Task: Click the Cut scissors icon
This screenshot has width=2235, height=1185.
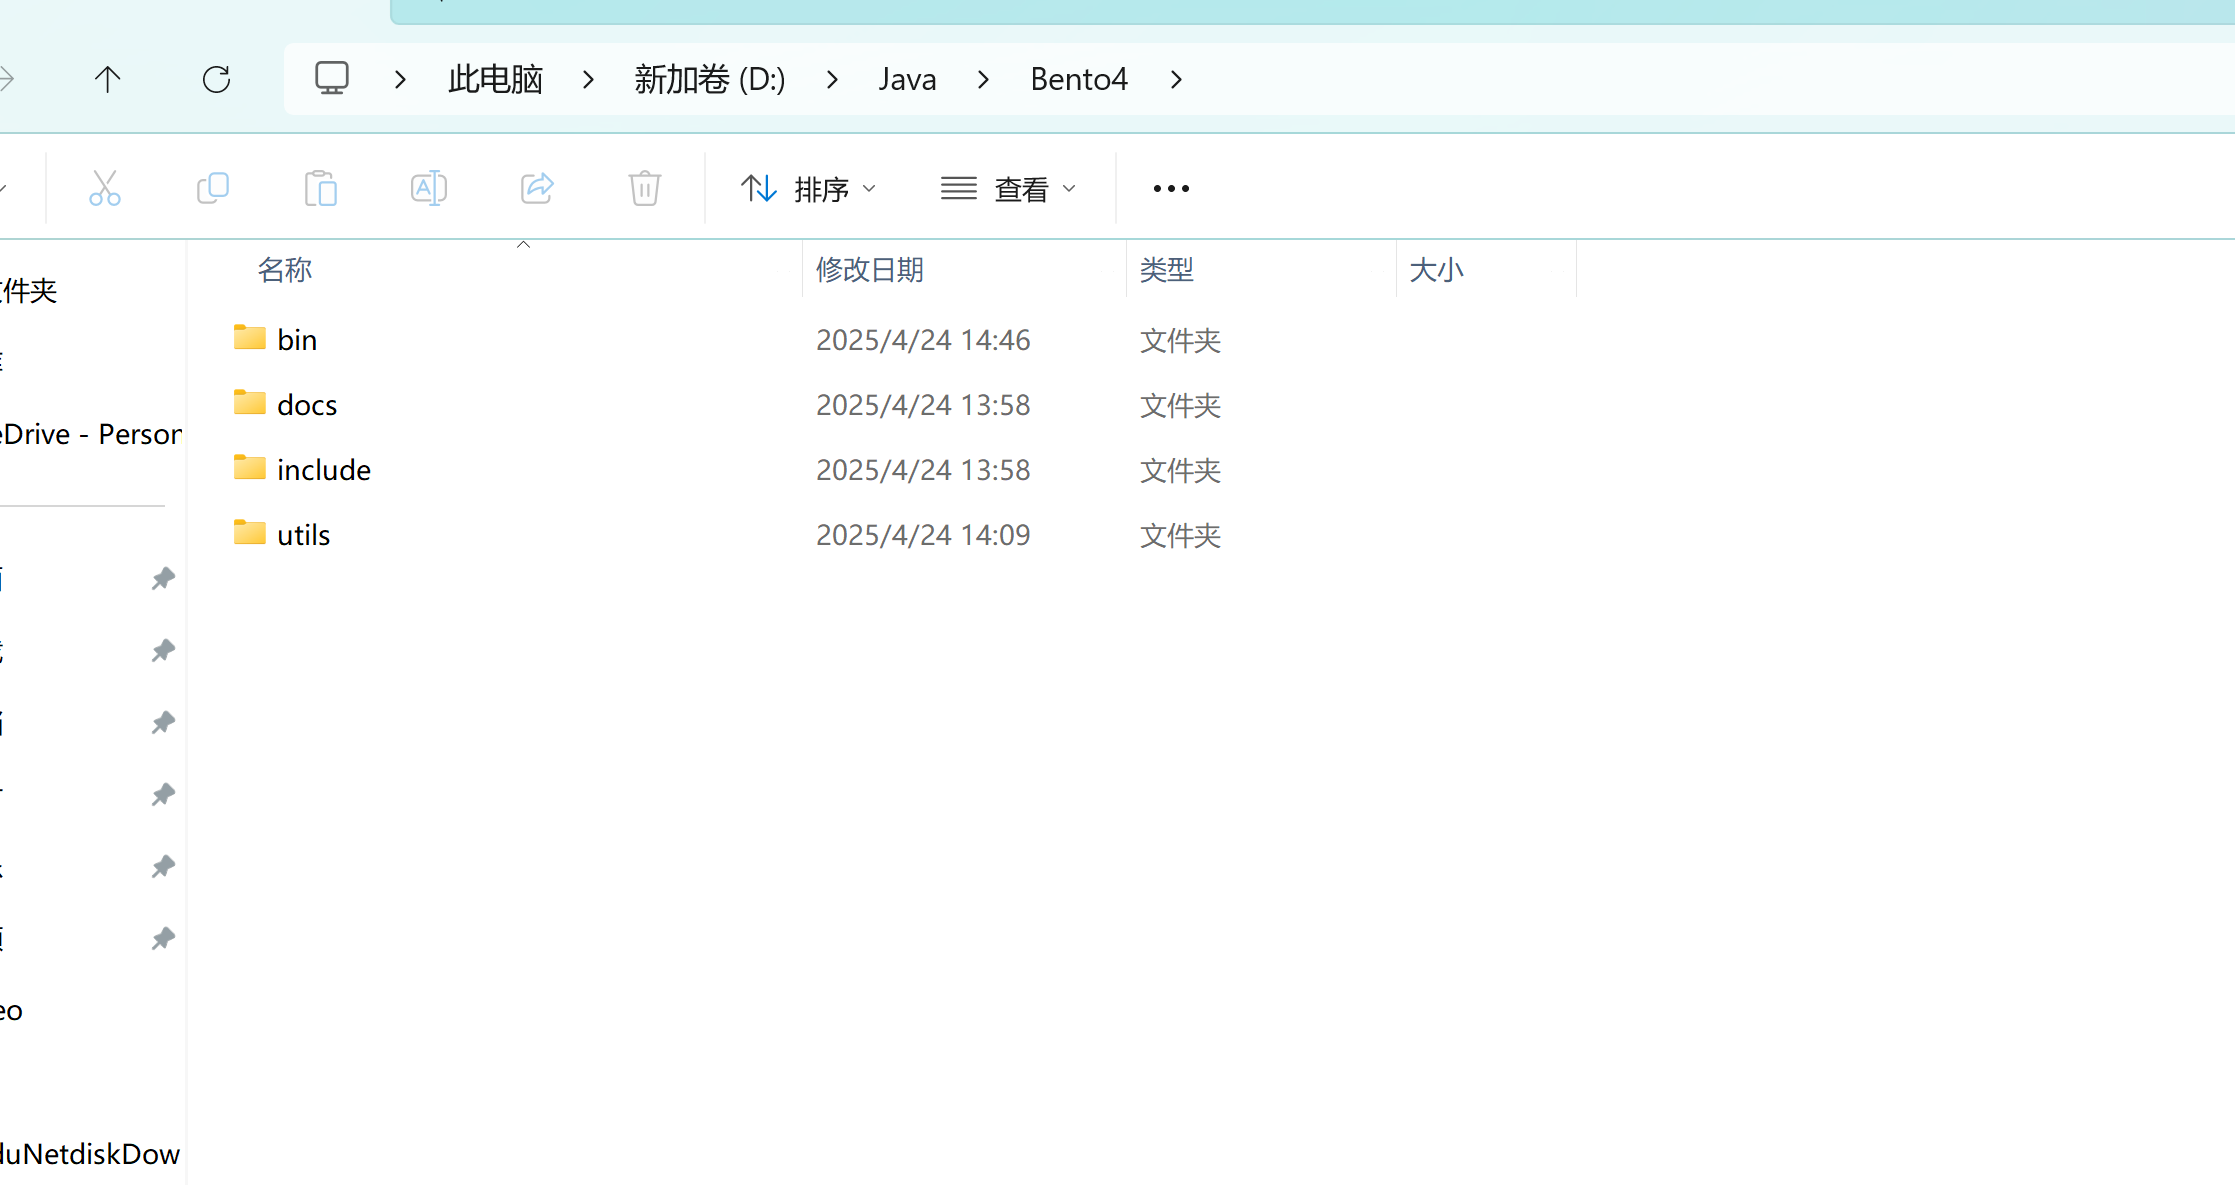Action: pos(105,188)
